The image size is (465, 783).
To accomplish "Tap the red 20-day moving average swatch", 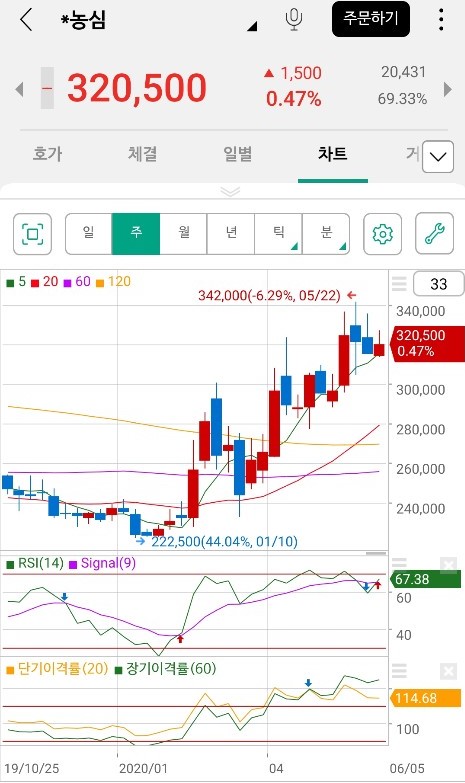I will point(35,283).
